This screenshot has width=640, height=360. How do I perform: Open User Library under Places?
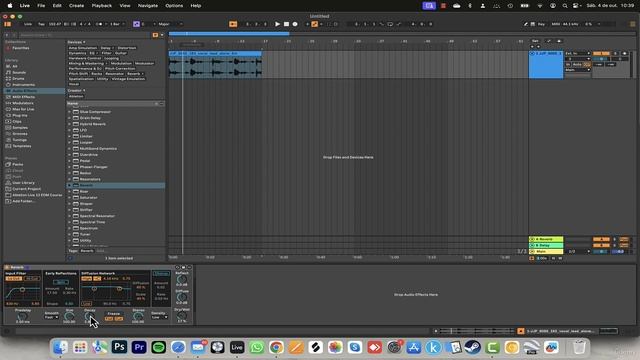coord(23,183)
